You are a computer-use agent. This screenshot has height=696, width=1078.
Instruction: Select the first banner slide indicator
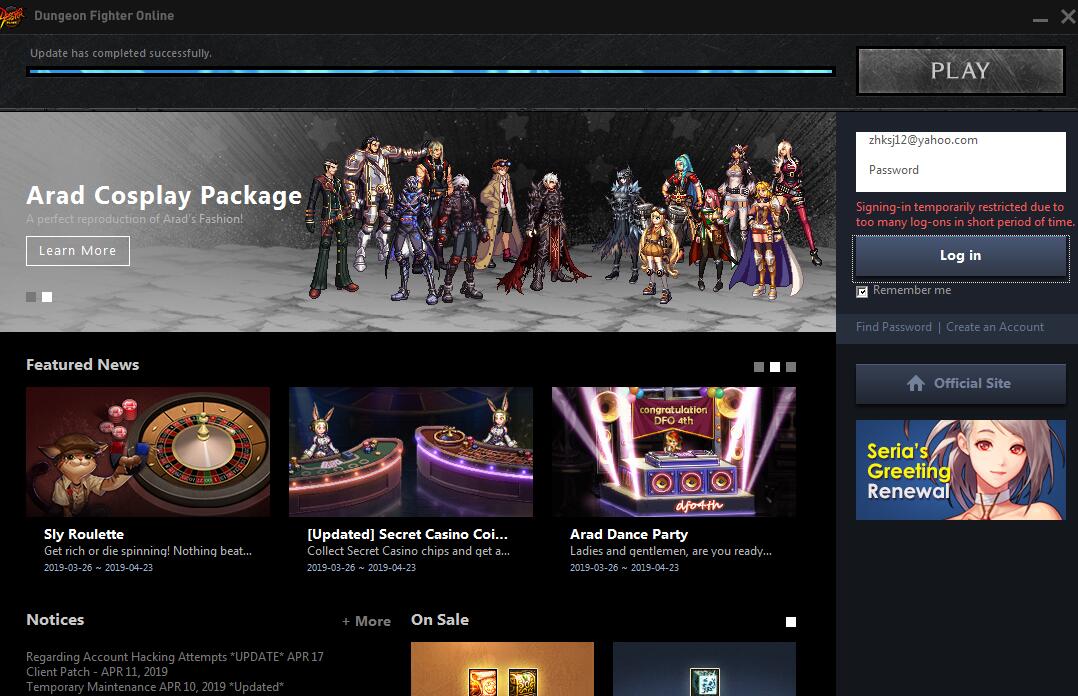pos(31,297)
